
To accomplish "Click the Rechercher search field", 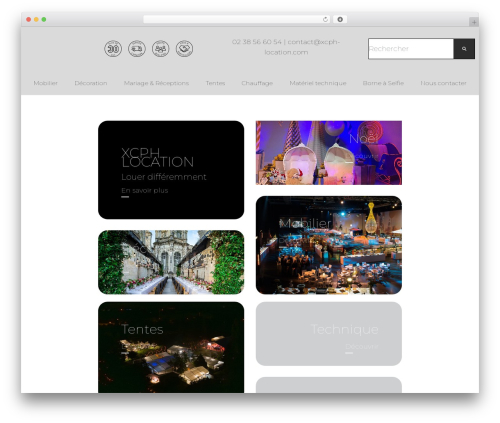I will (411, 49).
